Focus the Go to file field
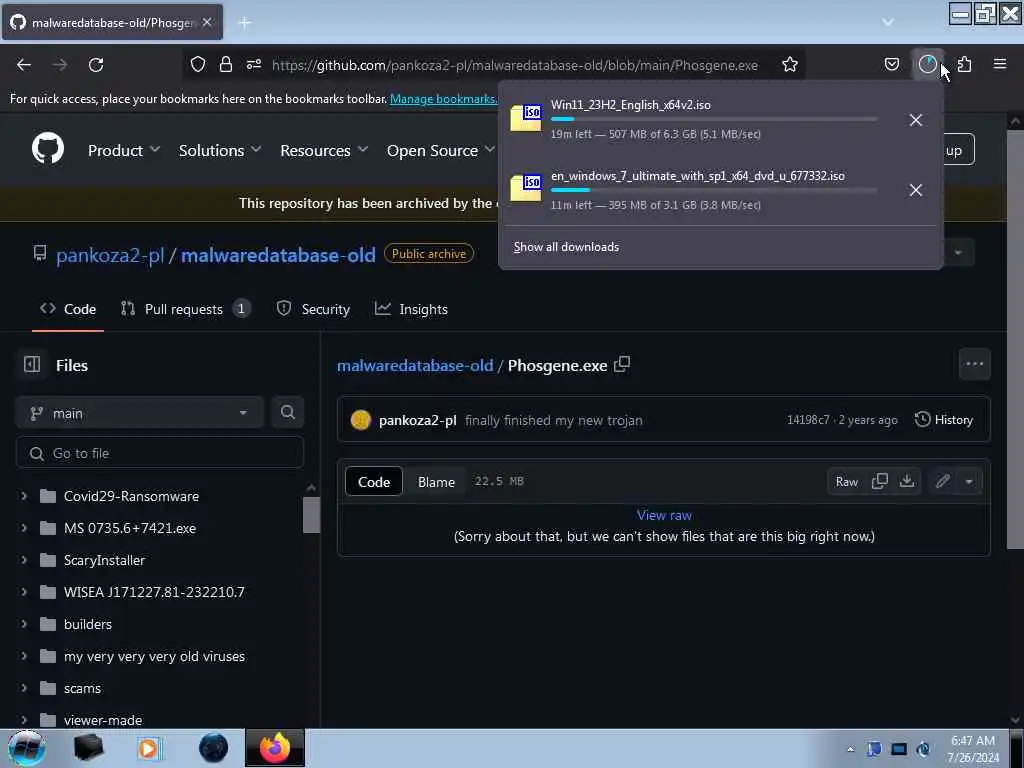The width and height of the screenshot is (1024, 768). click(x=160, y=453)
